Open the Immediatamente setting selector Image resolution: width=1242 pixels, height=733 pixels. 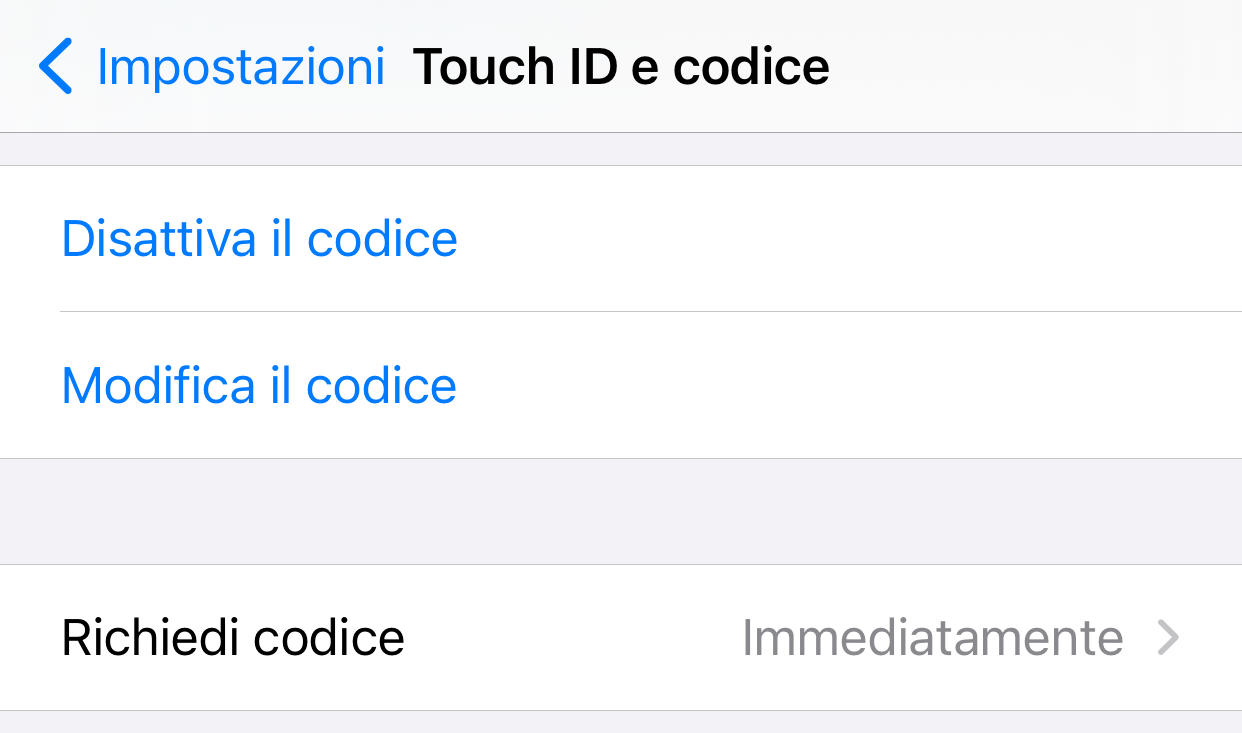(x=932, y=638)
